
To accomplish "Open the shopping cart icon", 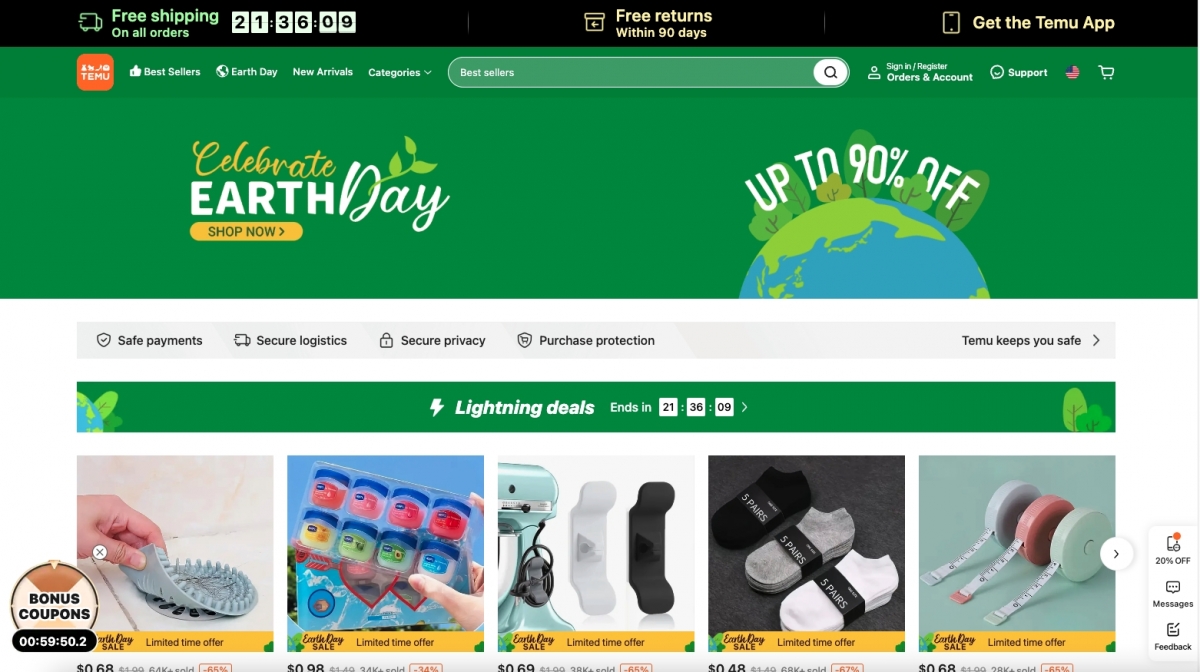I will point(1106,72).
